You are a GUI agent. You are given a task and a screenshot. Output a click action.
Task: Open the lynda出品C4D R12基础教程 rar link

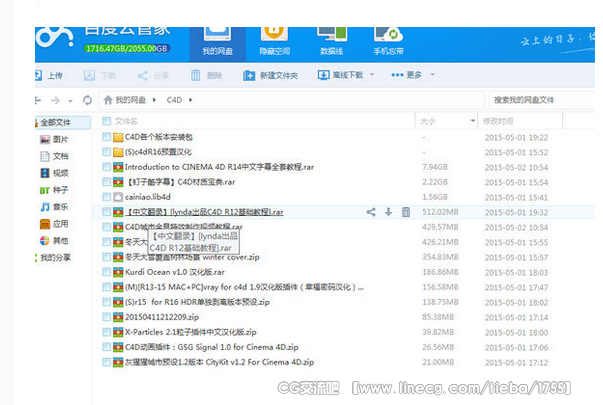(204, 212)
